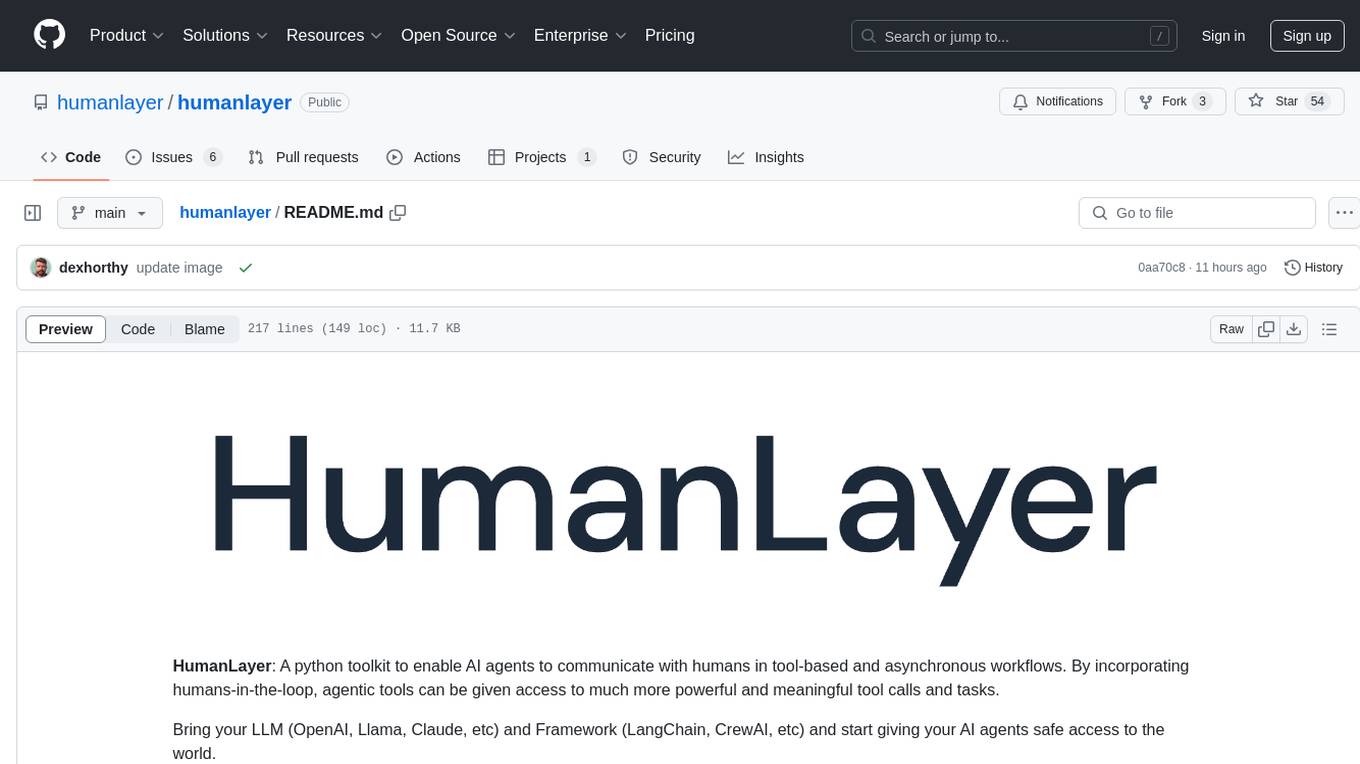Open commit History
The height and width of the screenshot is (764, 1360).
tap(1313, 268)
